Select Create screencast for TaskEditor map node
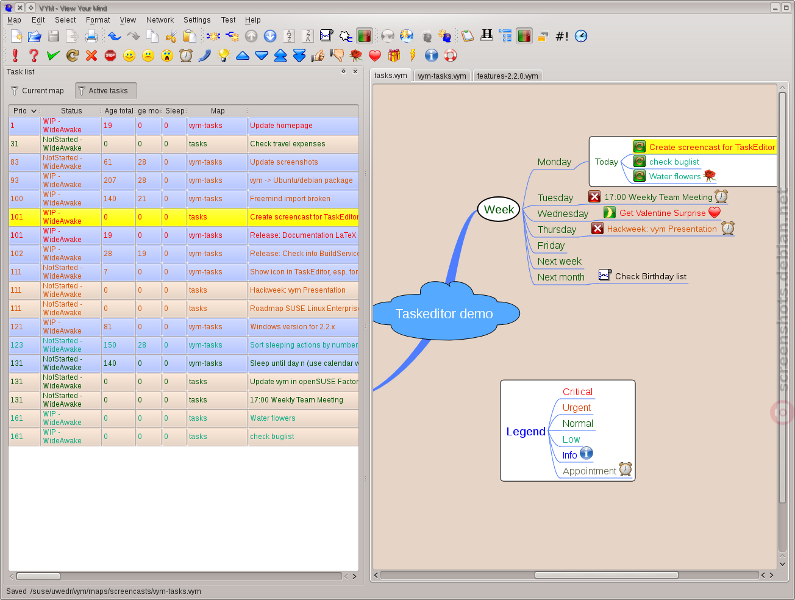The image size is (795, 600). 712,147
